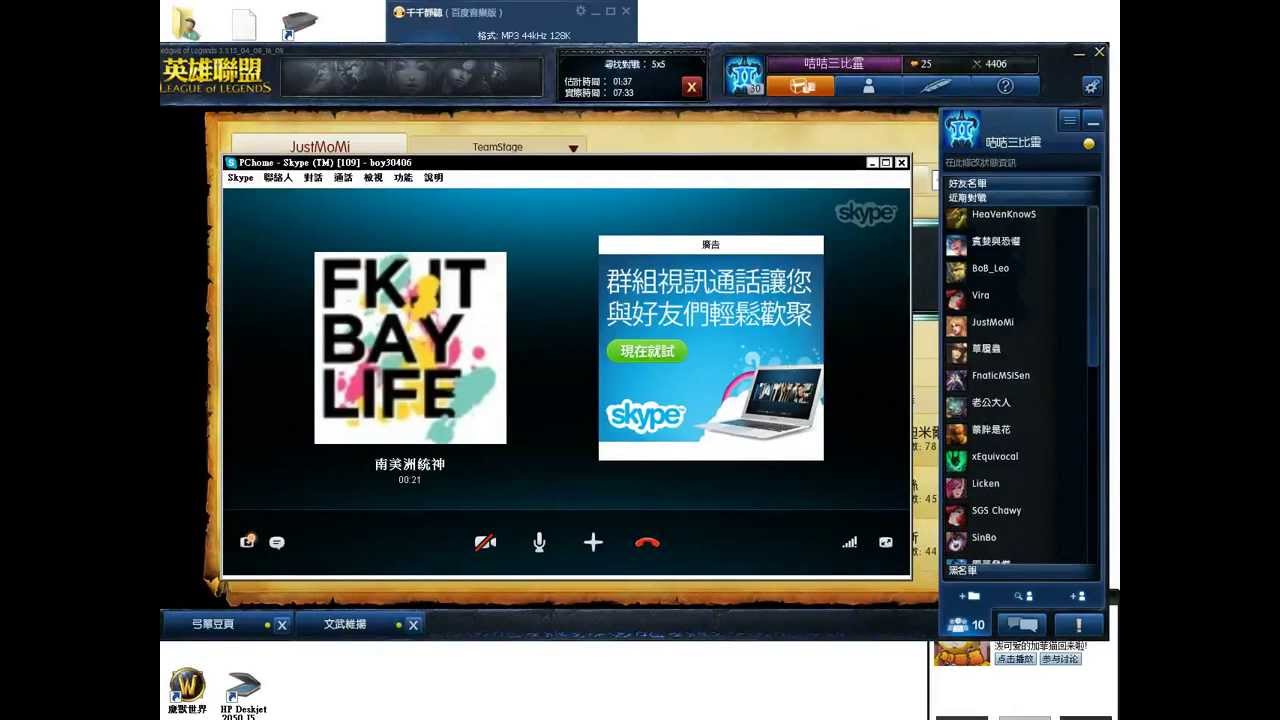Open the 文武維揚 chat tab
Viewport: 1280px width, 720px height.
tap(345, 625)
